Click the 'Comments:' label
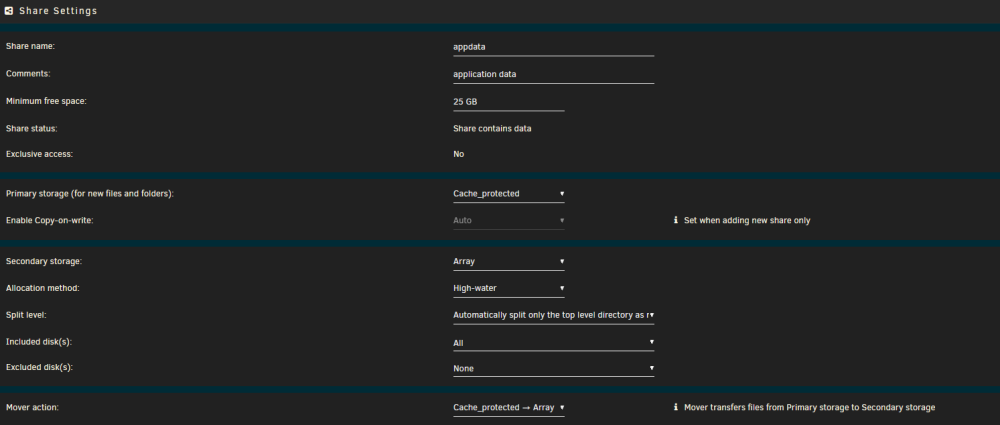This screenshot has height=425, width=1000. [28, 73]
